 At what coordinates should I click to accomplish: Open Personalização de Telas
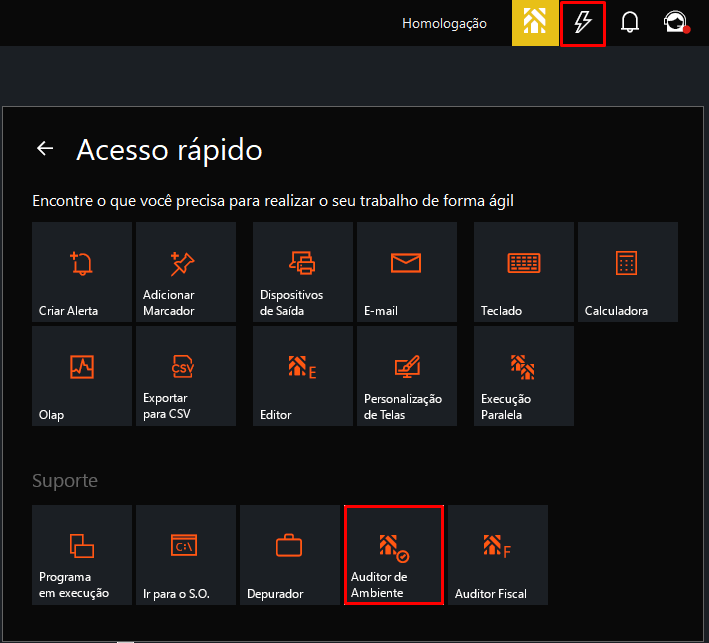407,376
